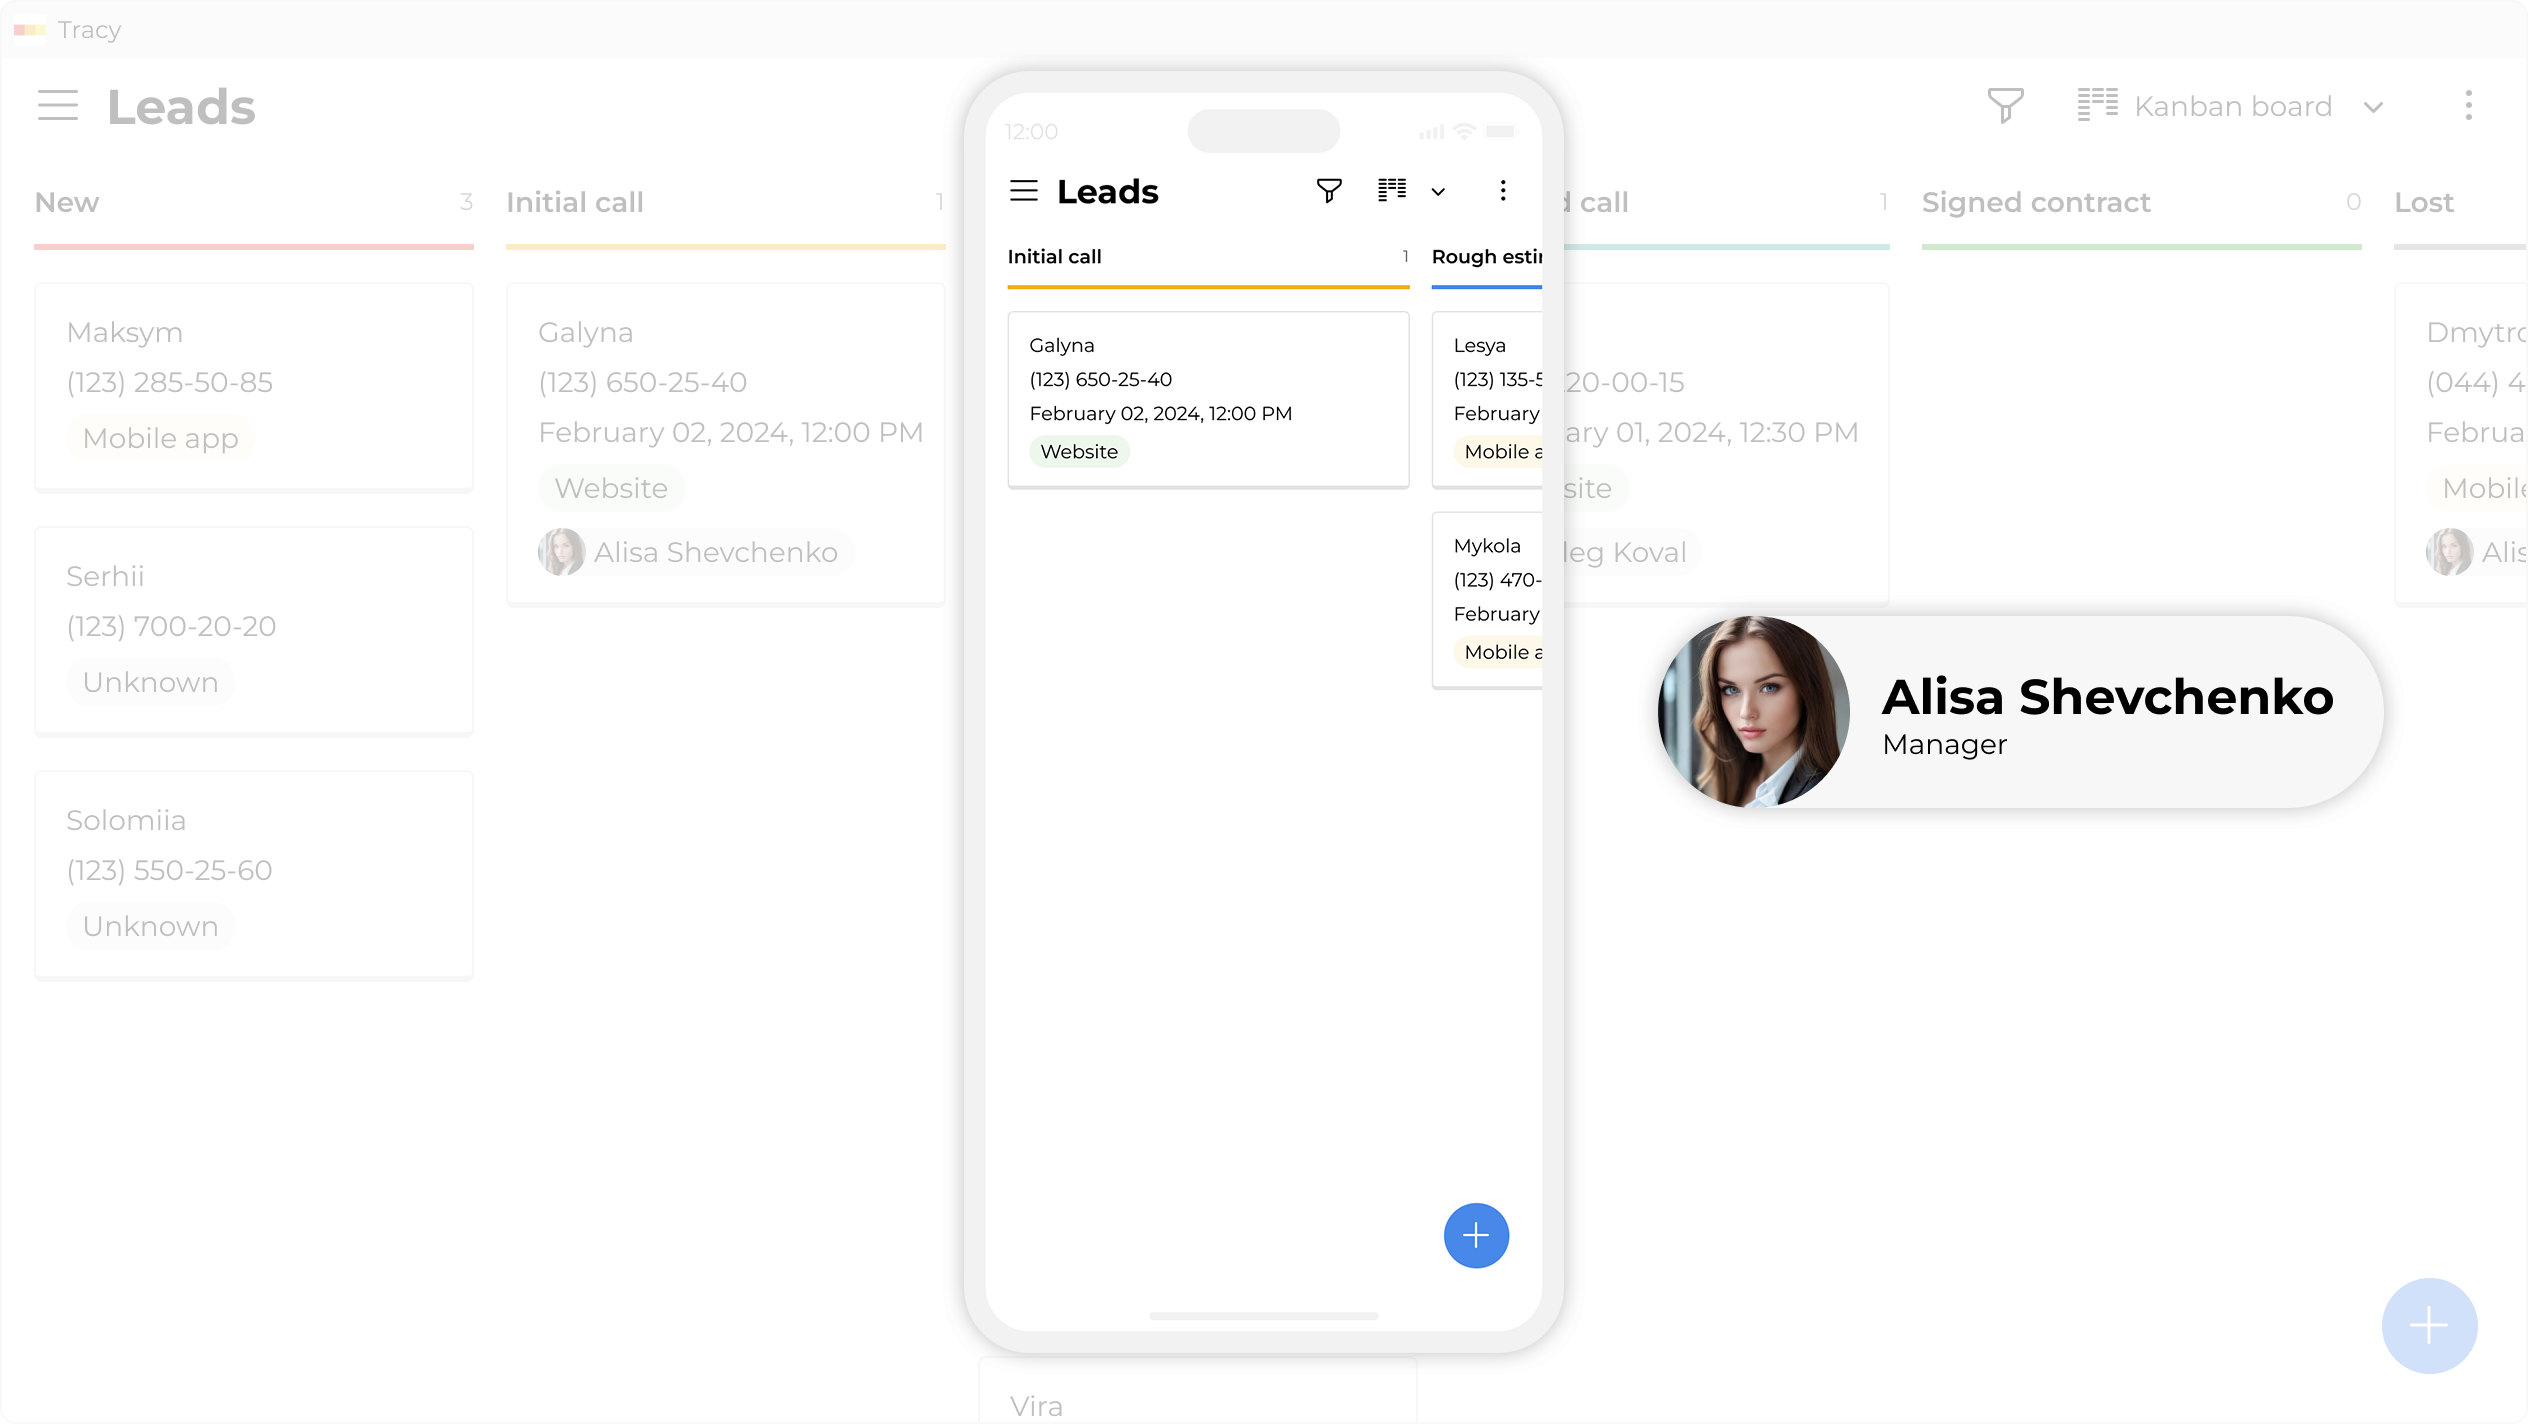Click Alisa Shevchenko assignee chip on Galyna
This screenshot has height=1424, width=2528.
click(696, 552)
